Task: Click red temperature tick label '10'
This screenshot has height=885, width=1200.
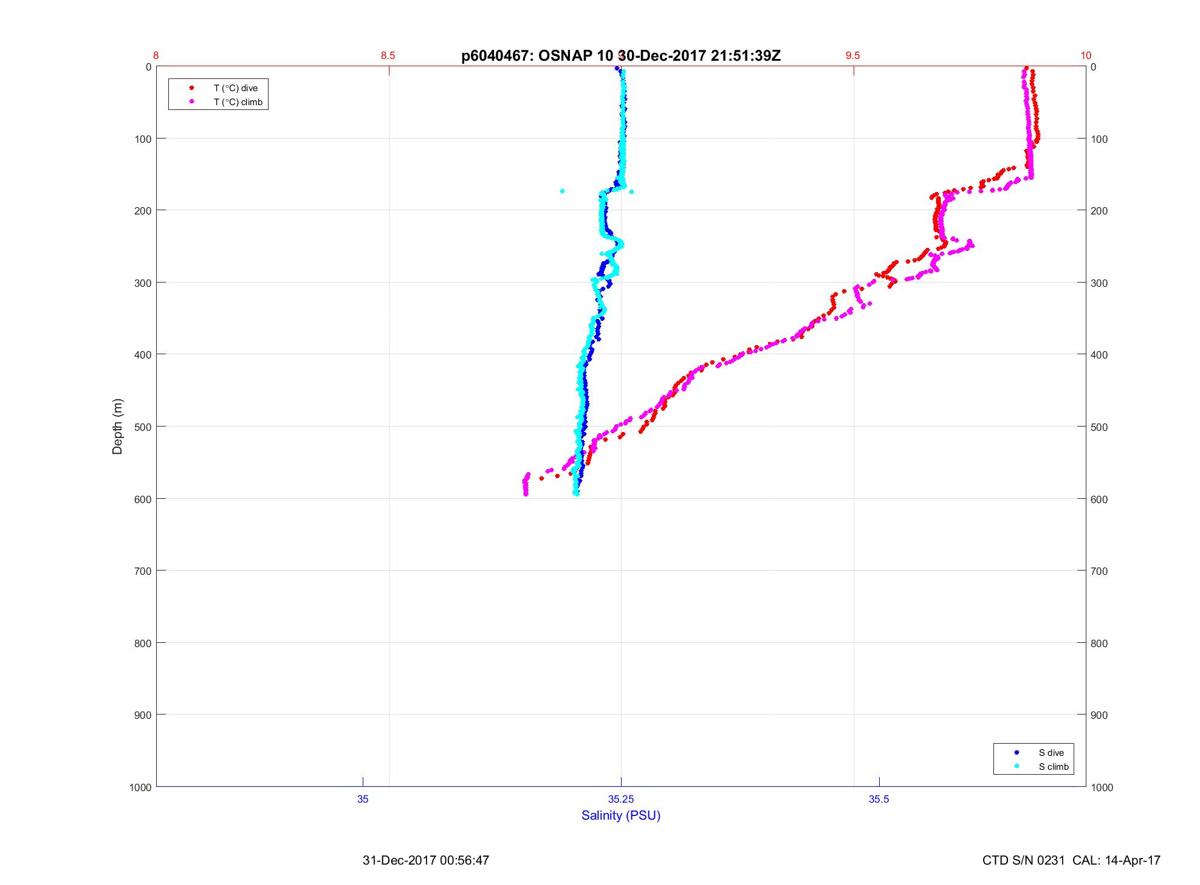Action: click(x=1086, y=55)
